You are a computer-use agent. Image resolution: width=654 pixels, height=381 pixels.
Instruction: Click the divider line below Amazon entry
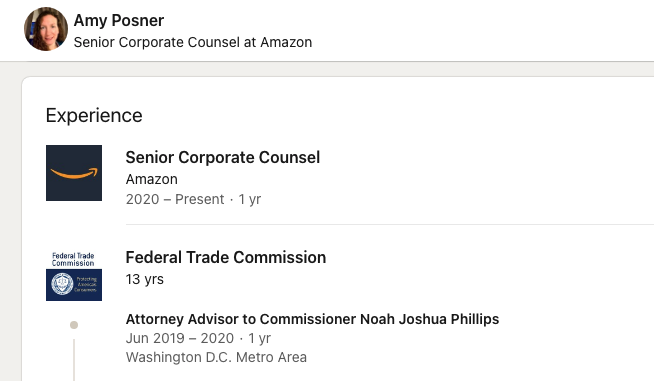point(390,225)
